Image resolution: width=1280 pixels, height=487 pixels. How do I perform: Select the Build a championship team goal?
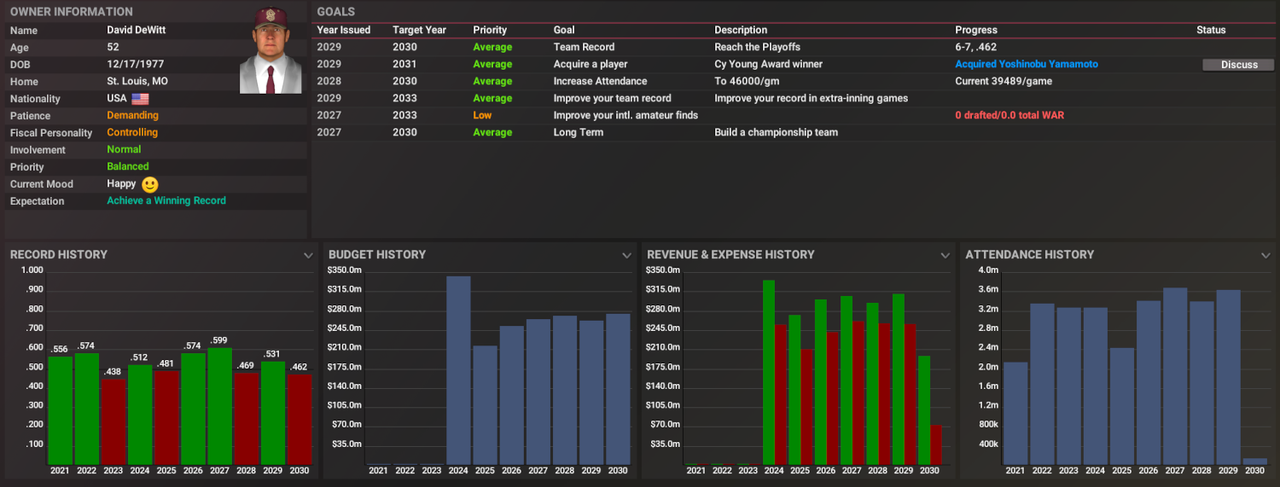795,132
